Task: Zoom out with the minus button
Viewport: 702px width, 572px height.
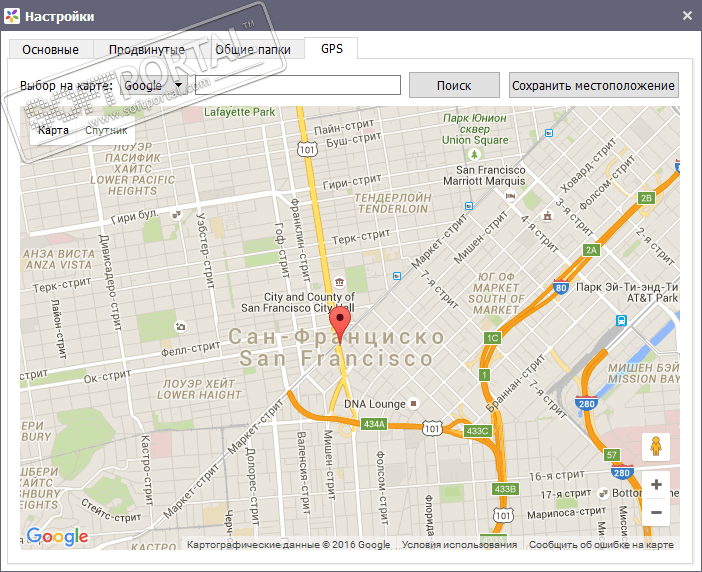Action: [x=656, y=512]
